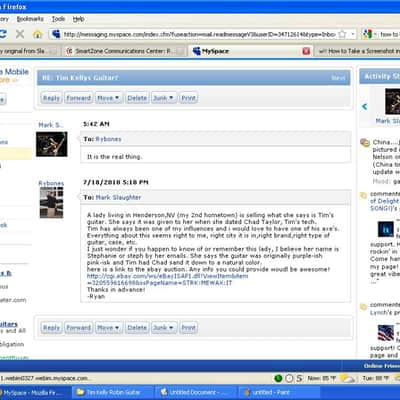Expand the top Junk dropdown
400x400 pixels.
(x=163, y=98)
